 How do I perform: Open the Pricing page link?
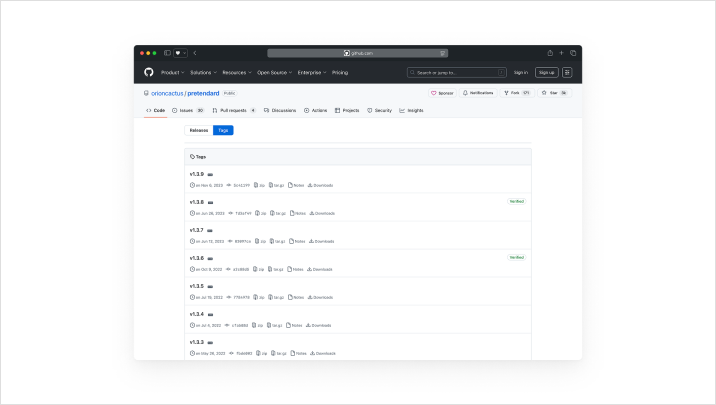340,73
